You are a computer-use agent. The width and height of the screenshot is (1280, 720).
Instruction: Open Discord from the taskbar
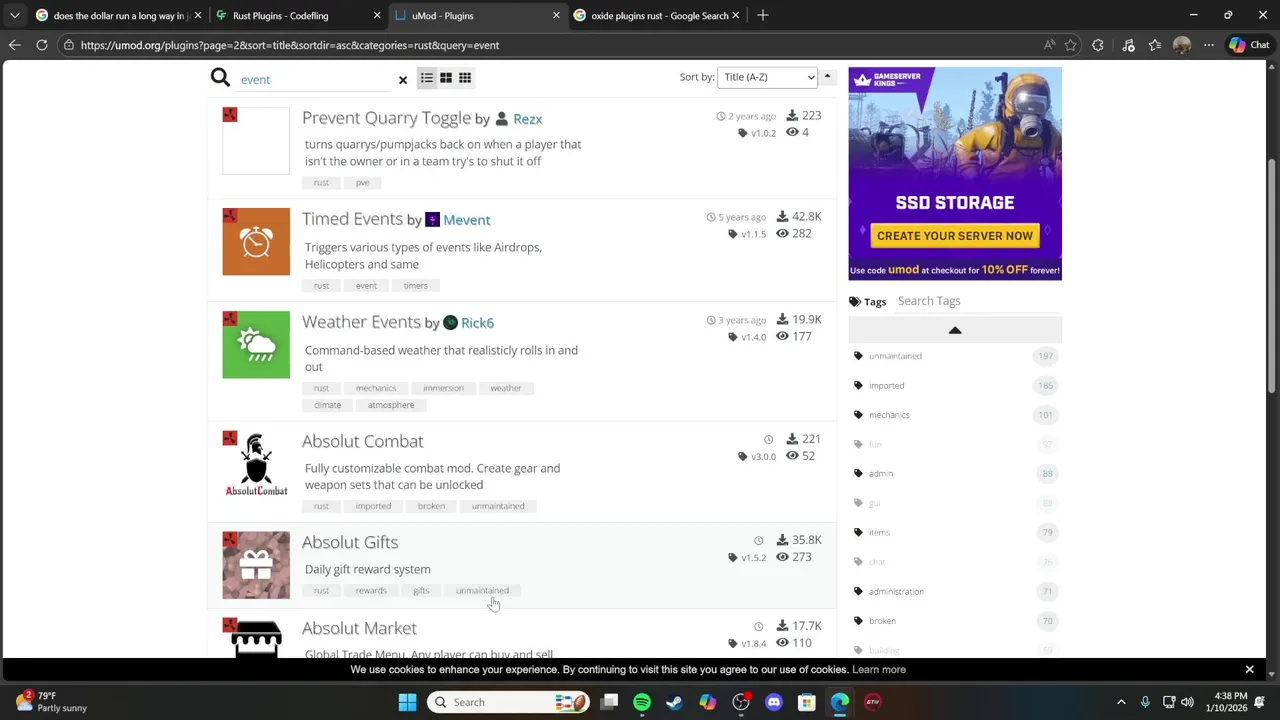click(774, 702)
